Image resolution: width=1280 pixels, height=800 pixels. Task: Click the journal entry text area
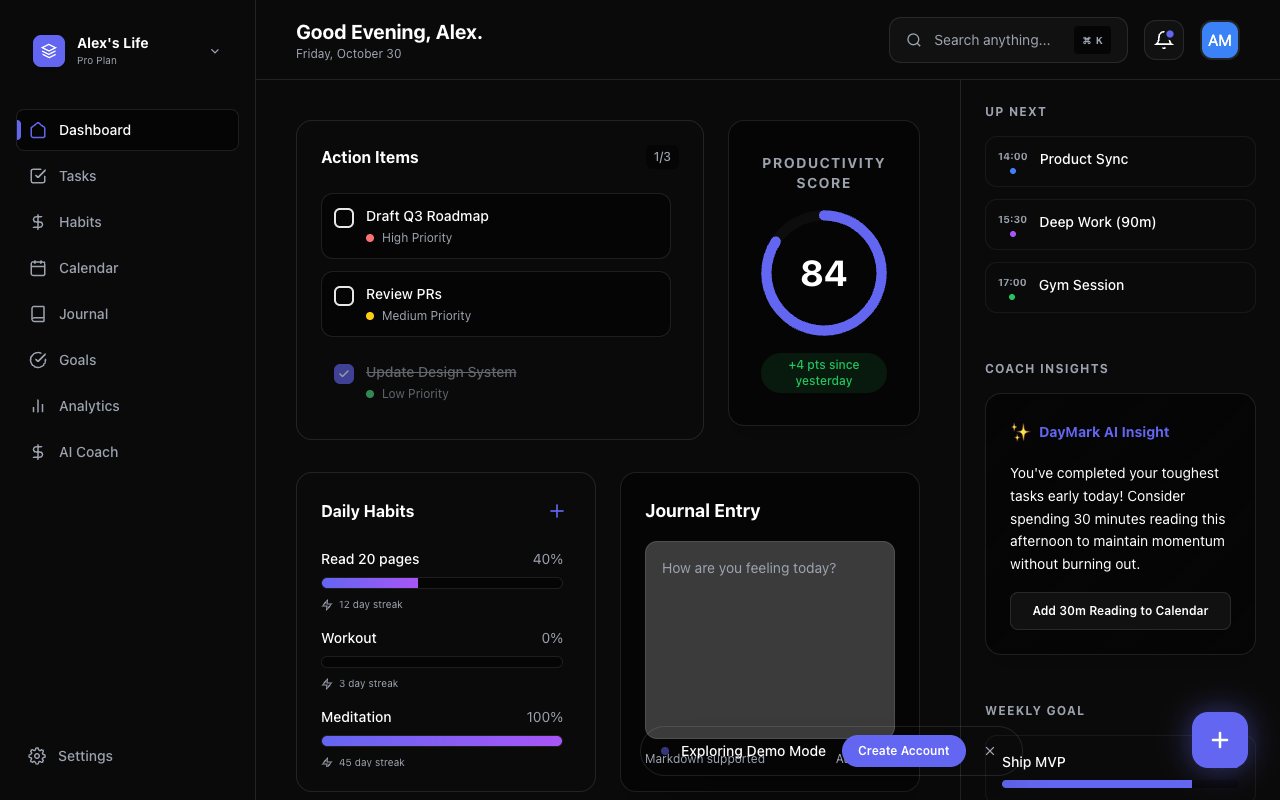pos(770,640)
